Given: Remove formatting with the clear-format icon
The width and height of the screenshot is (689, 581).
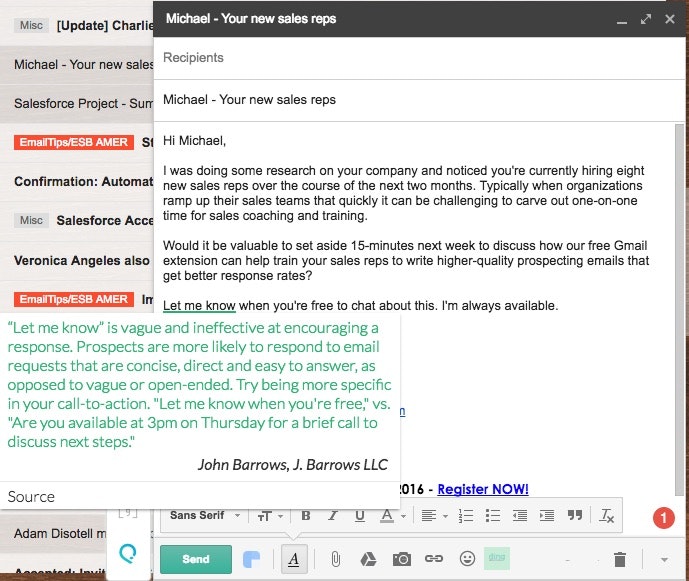Looking at the screenshot, I should pos(607,516).
